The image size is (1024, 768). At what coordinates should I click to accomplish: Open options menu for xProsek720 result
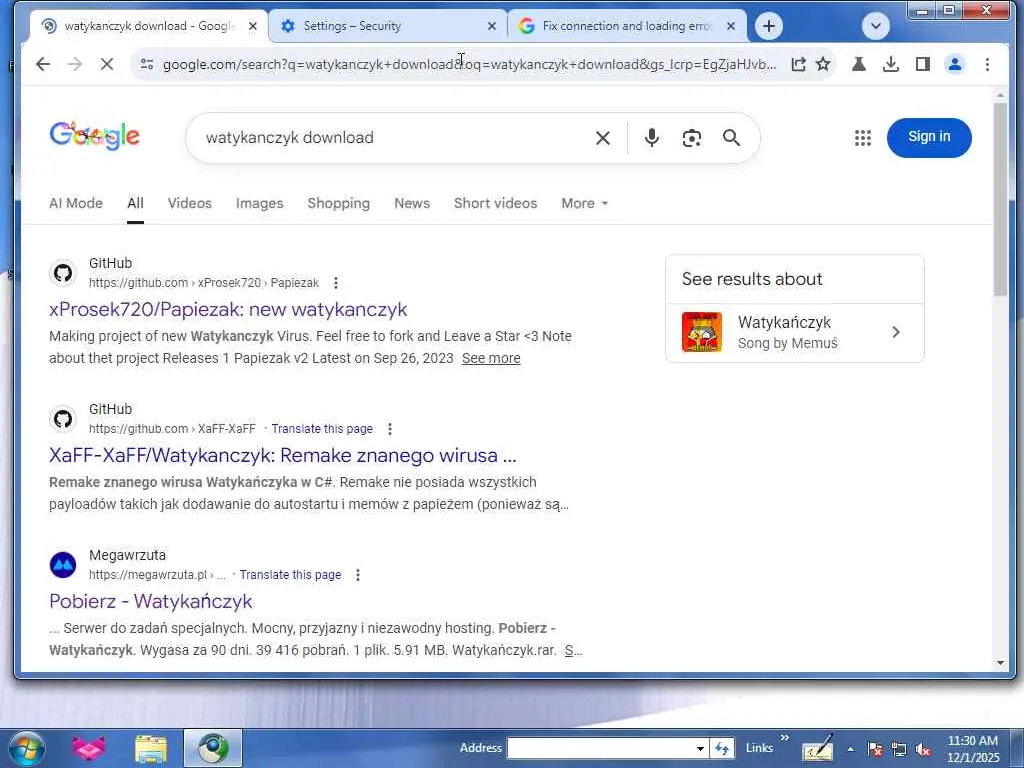point(336,283)
